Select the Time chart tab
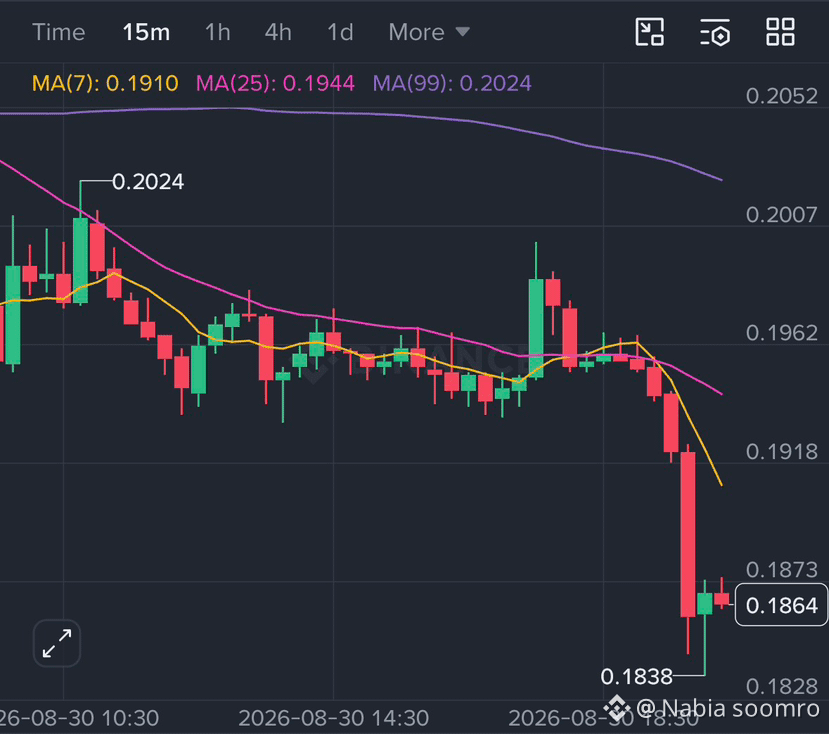Image resolution: width=829 pixels, height=734 pixels. pyautogui.click(x=59, y=32)
